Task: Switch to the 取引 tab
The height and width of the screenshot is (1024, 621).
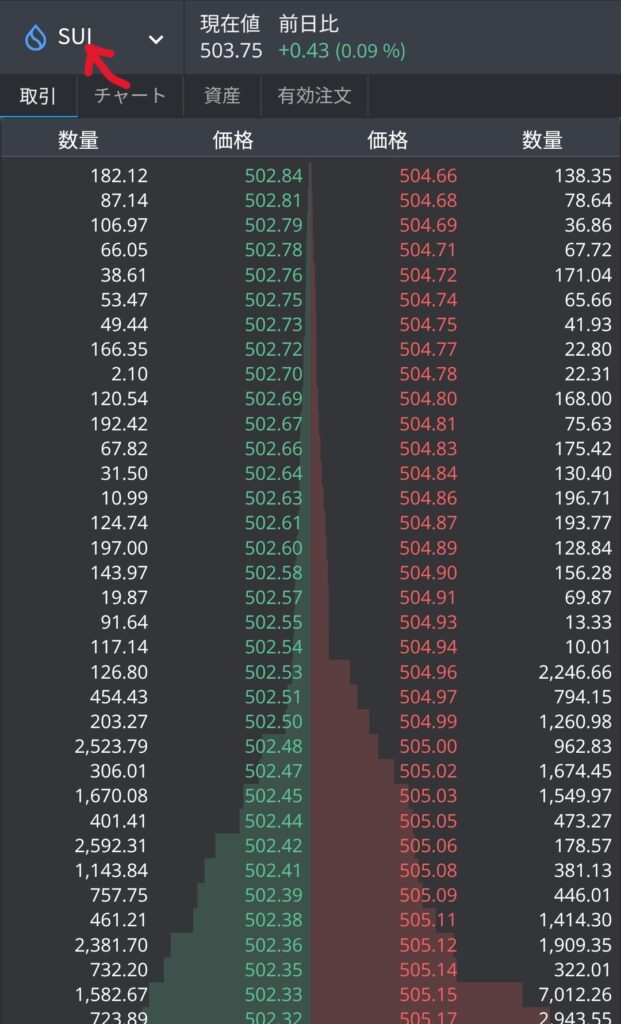Action: pos(38,97)
